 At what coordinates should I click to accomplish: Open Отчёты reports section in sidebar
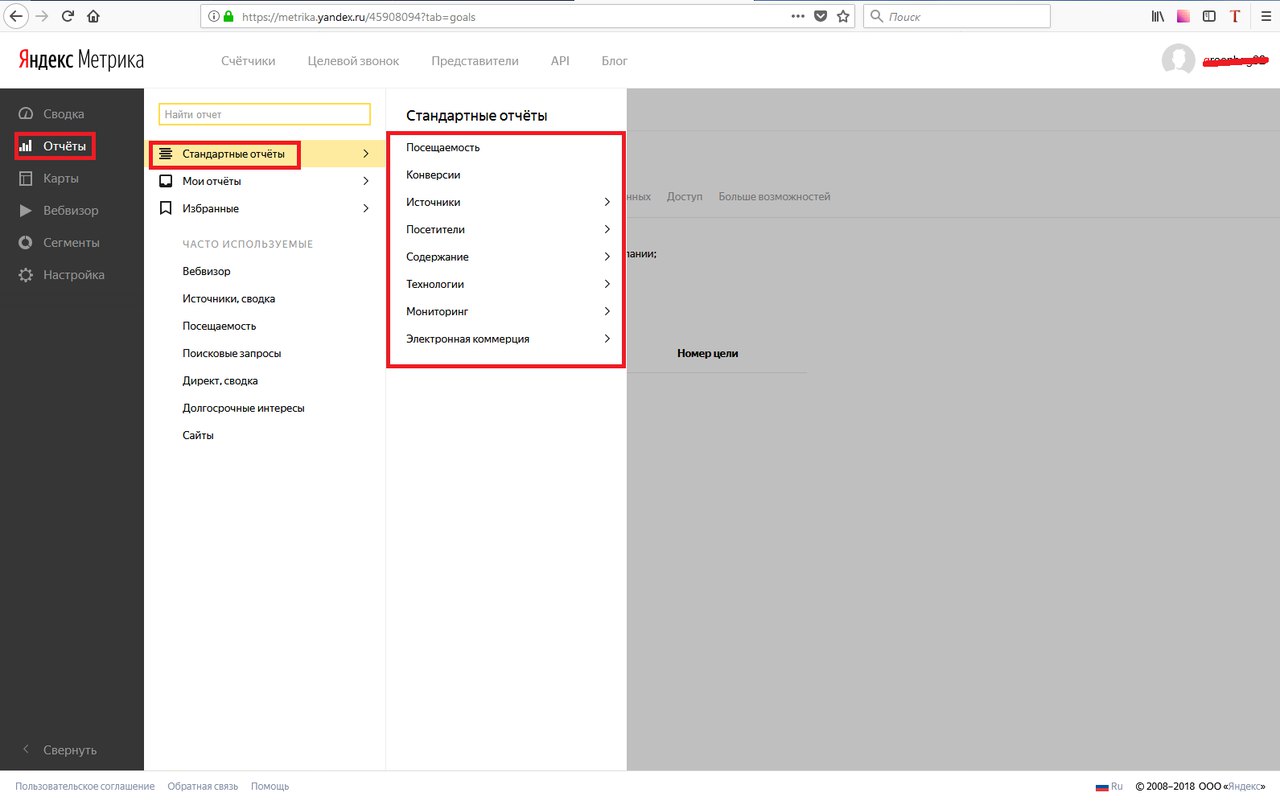[55, 146]
